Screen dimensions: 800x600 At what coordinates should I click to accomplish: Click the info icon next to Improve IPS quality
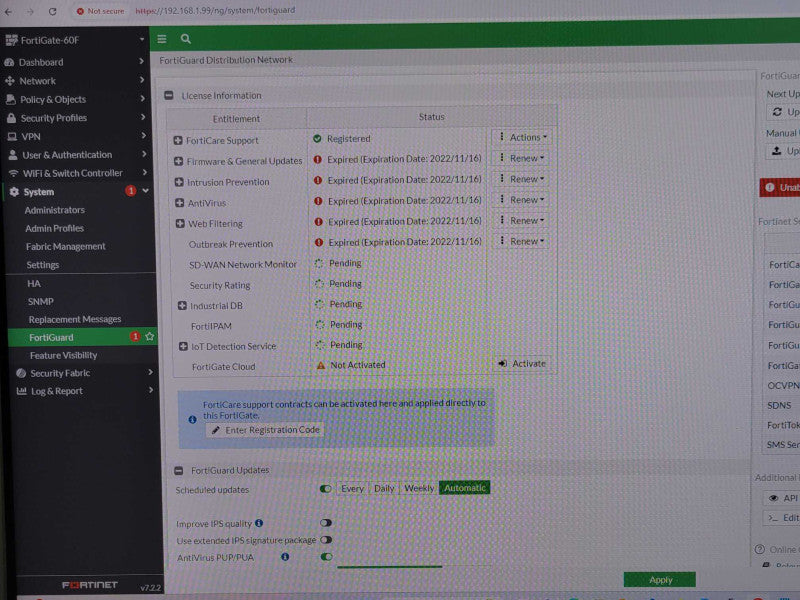[259, 523]
